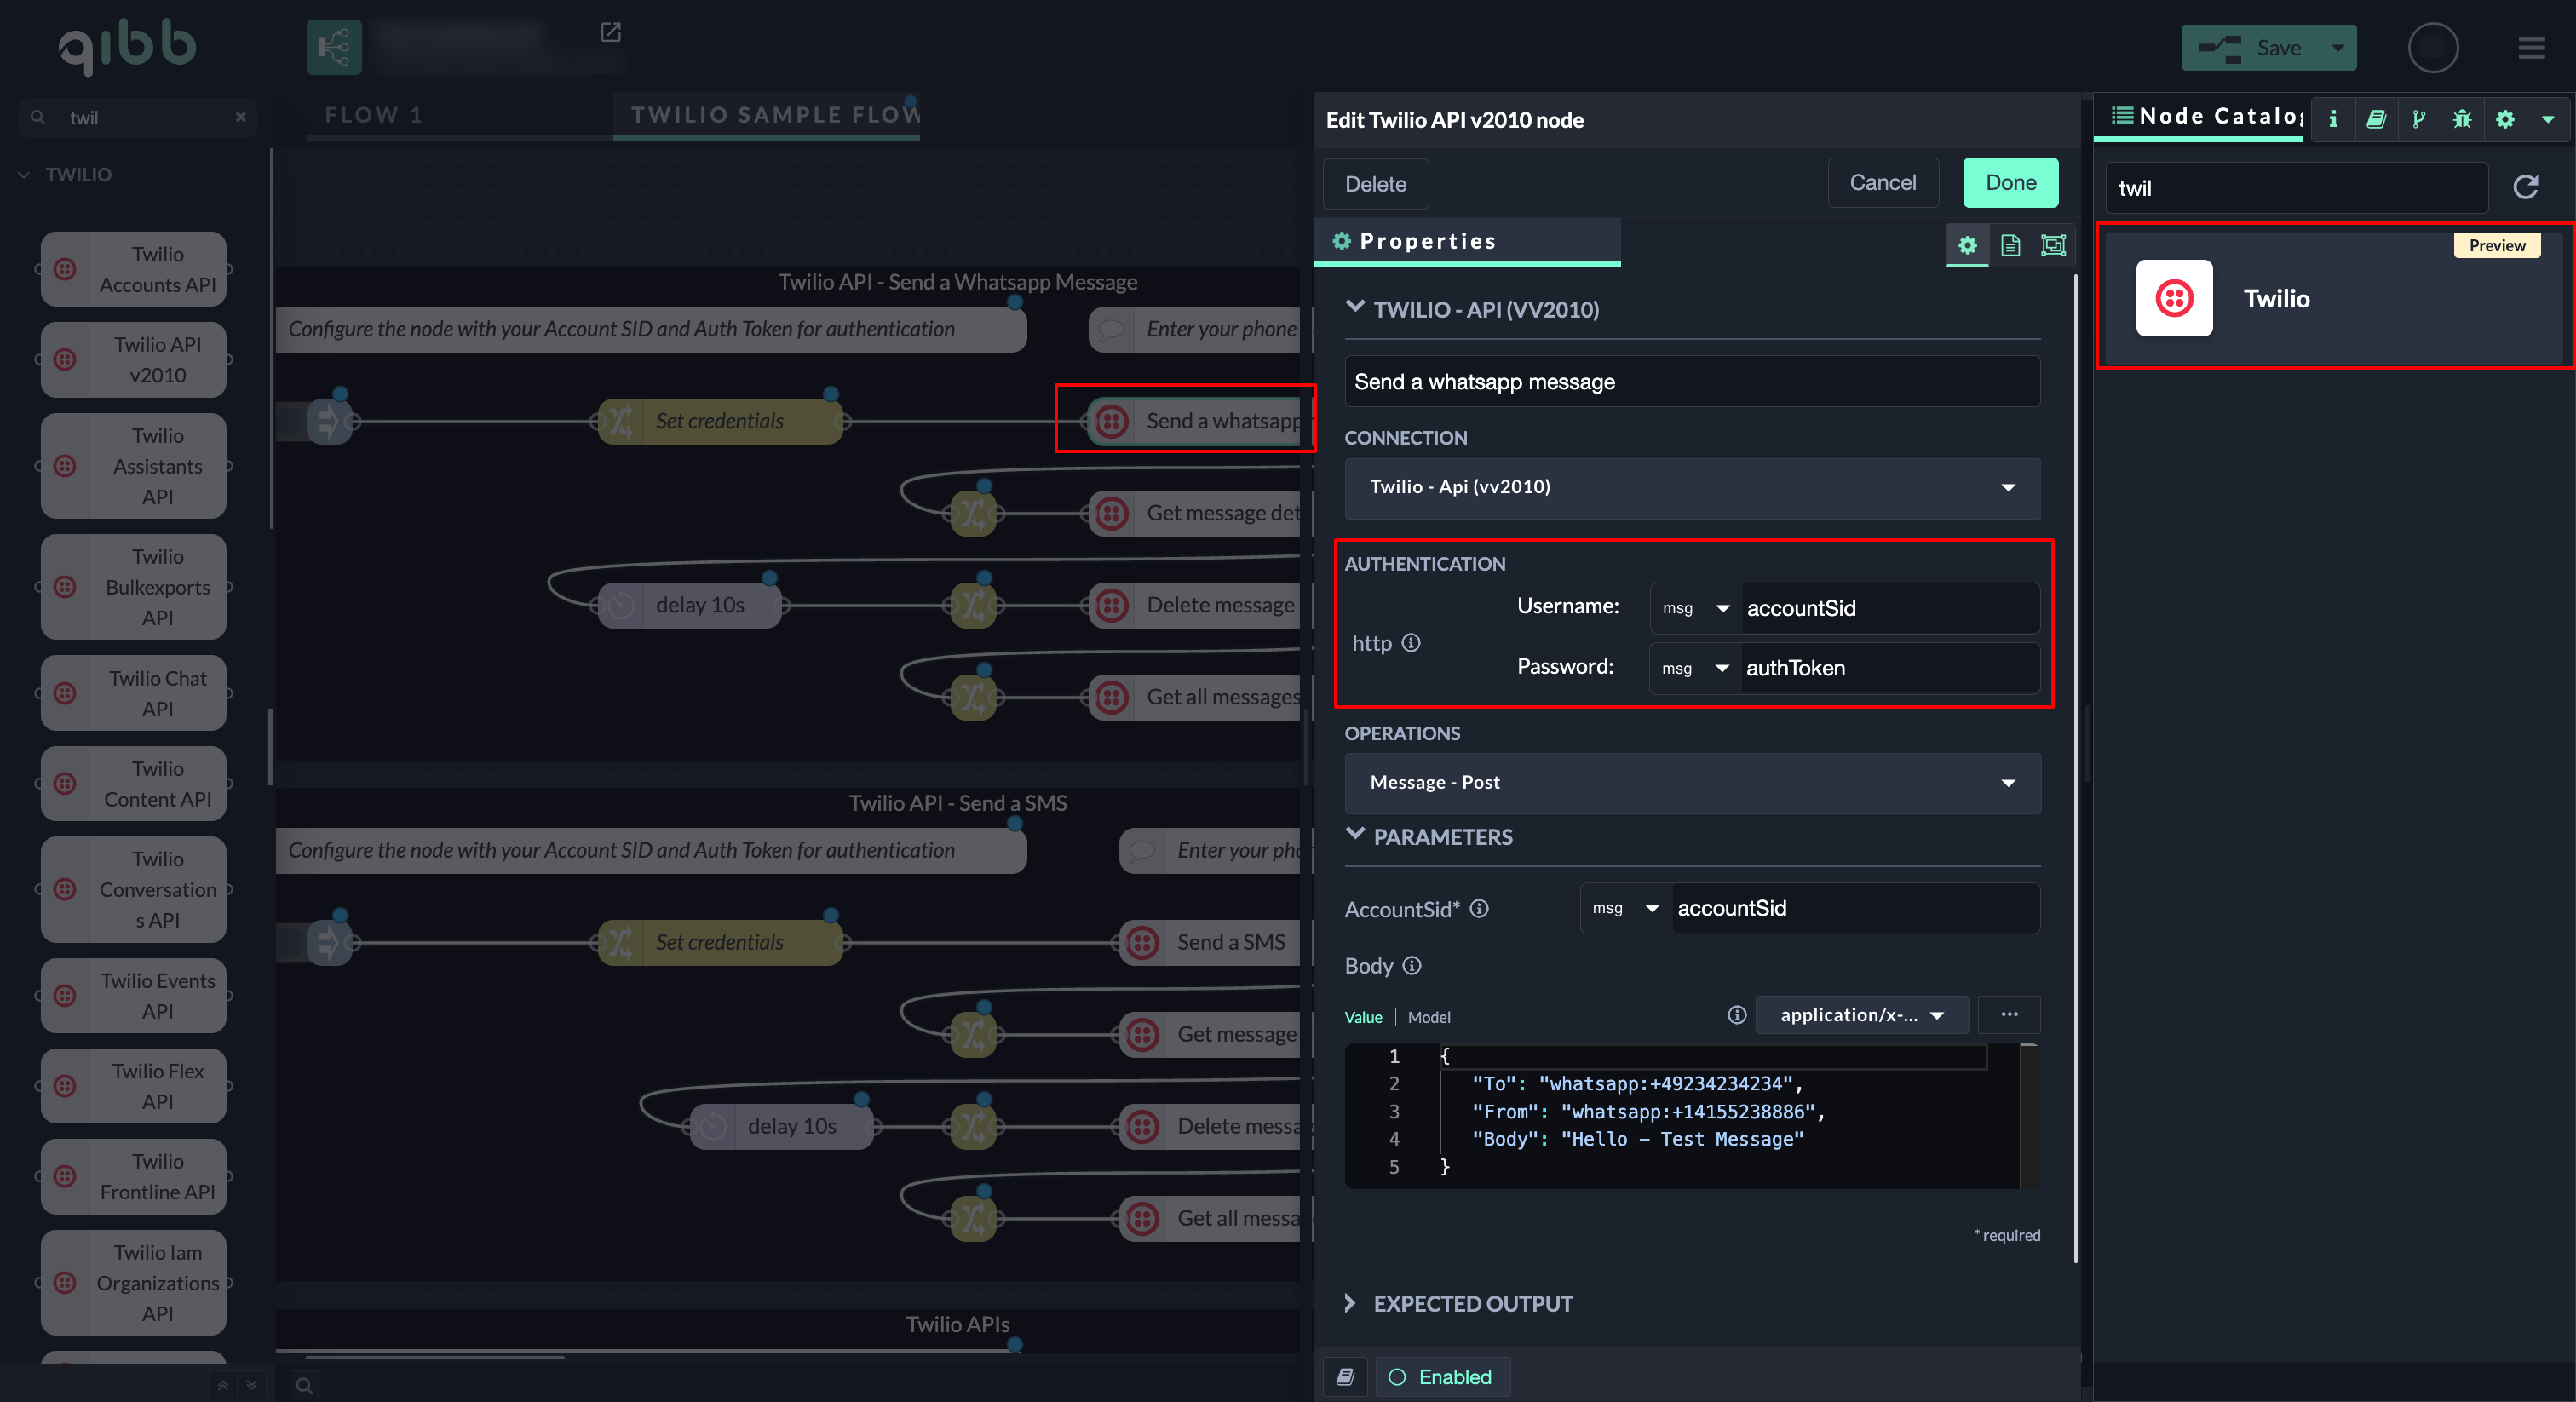This screenshot has height=1402, width=2576.
Task: Open the debug bug icon in sidebar
Action: pos(2462,119)
